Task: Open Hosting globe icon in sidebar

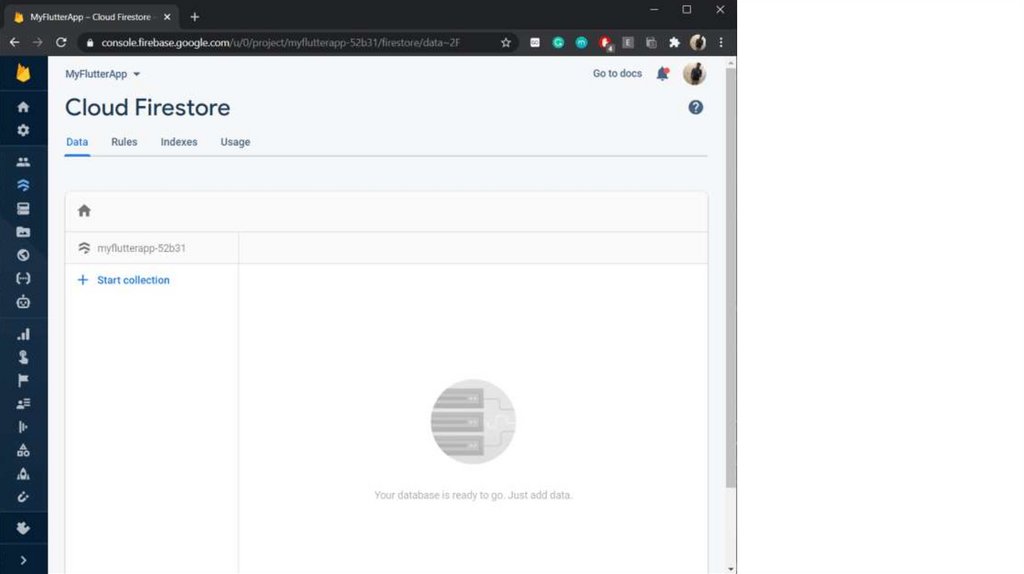Action: click(x=24, y=255)
